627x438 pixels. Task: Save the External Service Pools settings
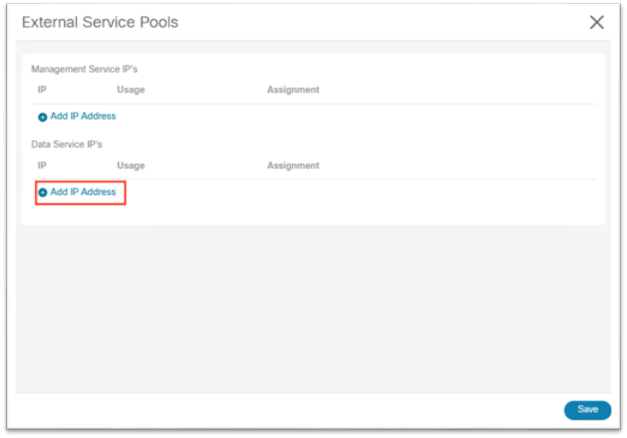pyautogui.click(x=587, y=410)
